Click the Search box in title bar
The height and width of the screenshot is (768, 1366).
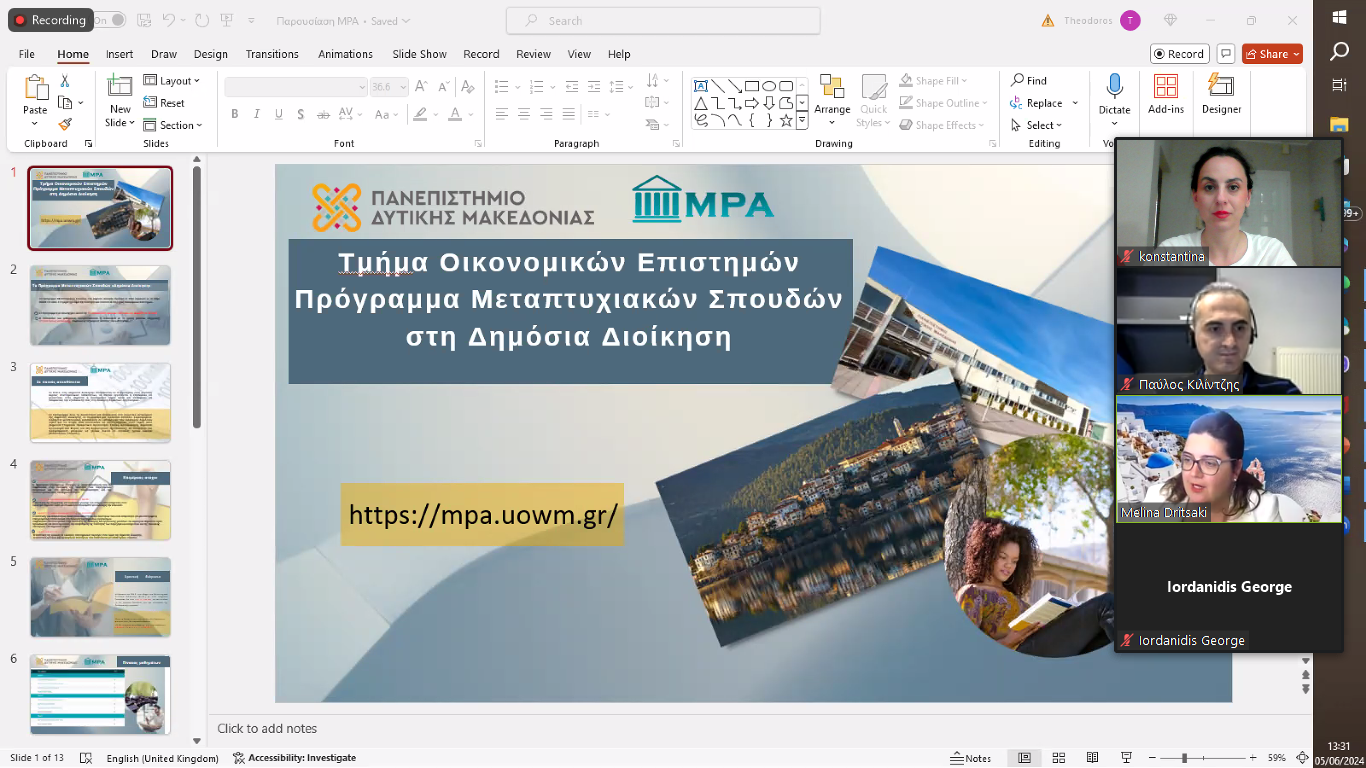[x=663, y=20]
